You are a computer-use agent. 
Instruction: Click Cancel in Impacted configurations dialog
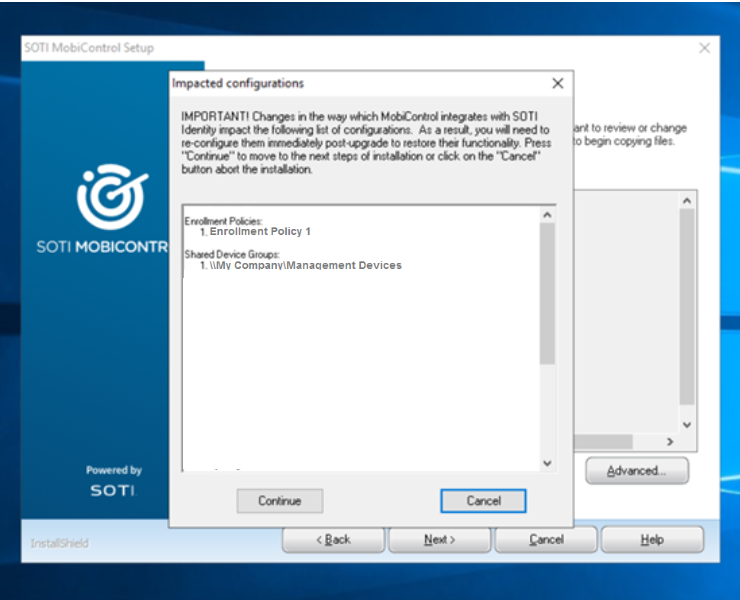[x=482, y=501]
